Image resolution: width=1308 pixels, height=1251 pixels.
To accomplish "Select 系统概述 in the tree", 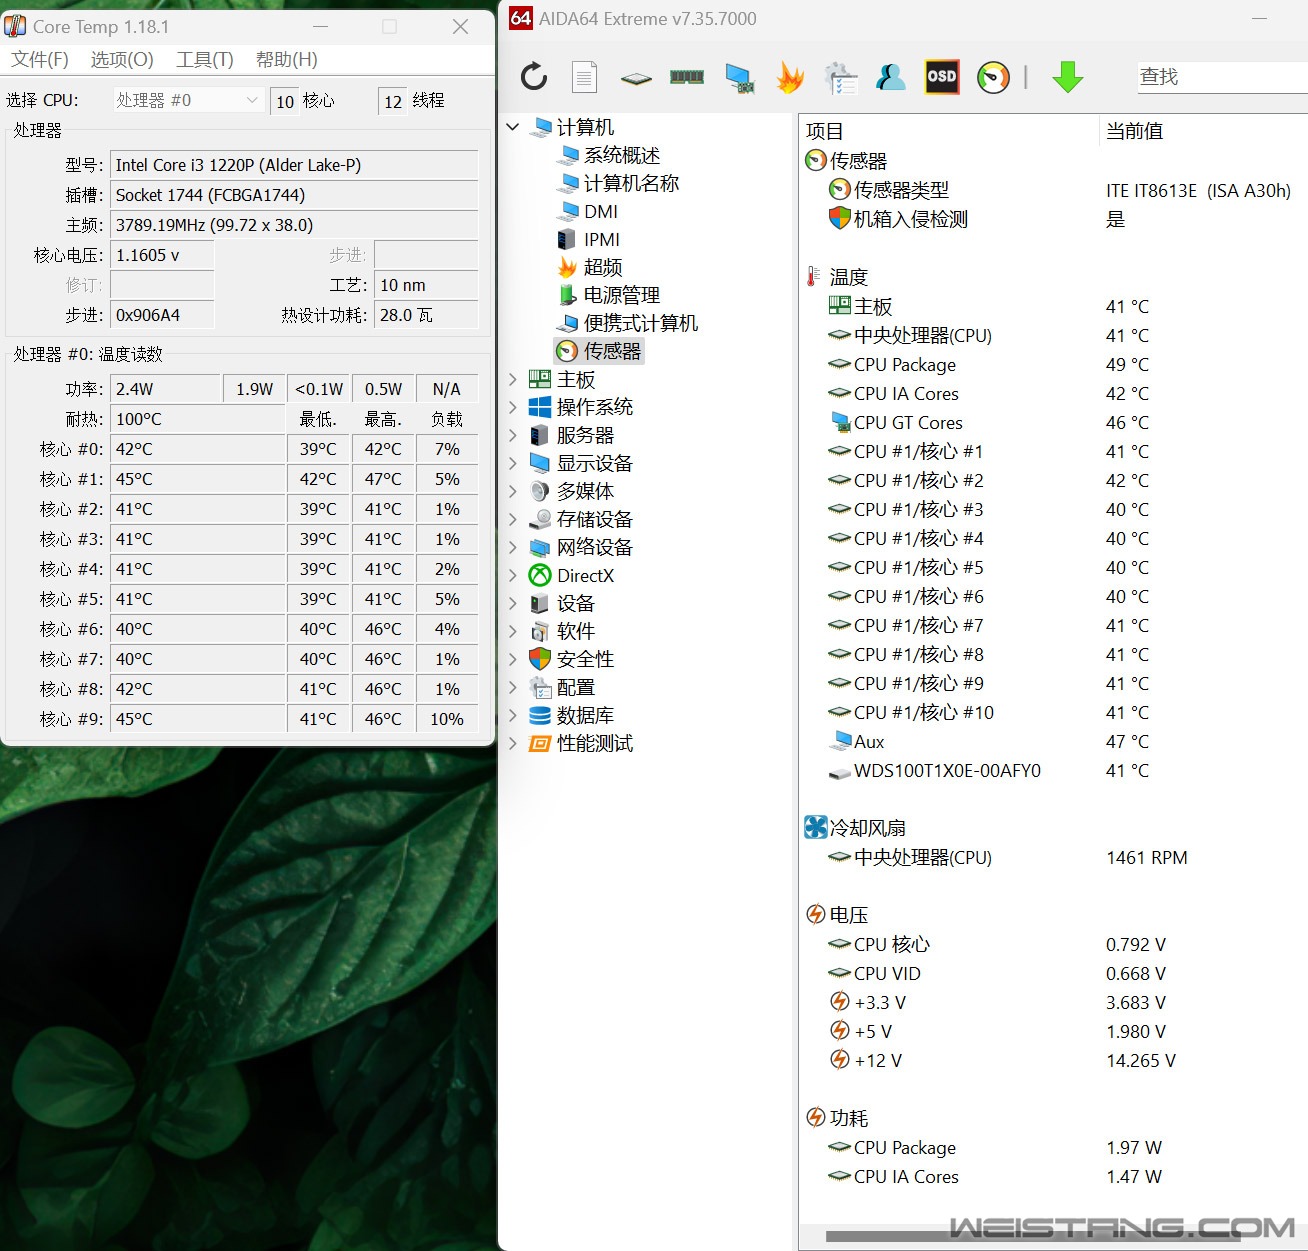I will [621, 155].
